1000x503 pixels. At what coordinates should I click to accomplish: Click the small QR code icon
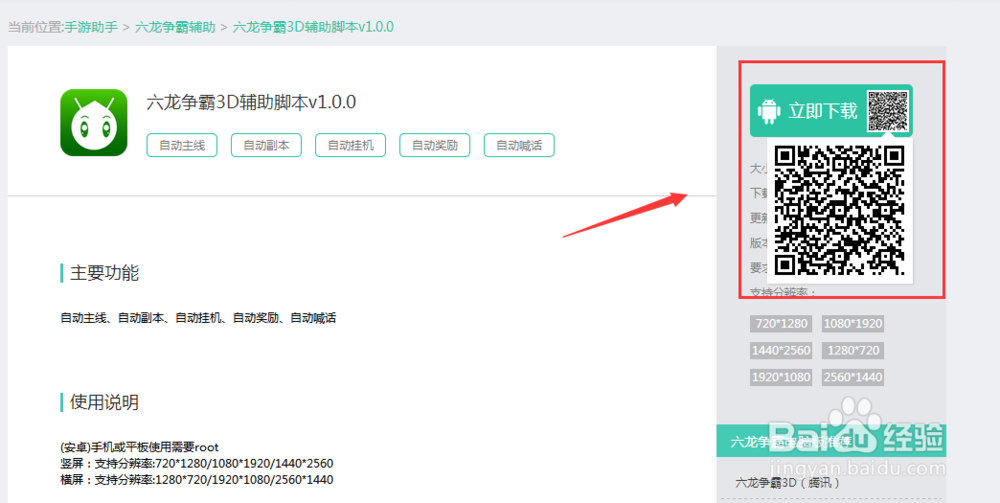click(888, 111)
